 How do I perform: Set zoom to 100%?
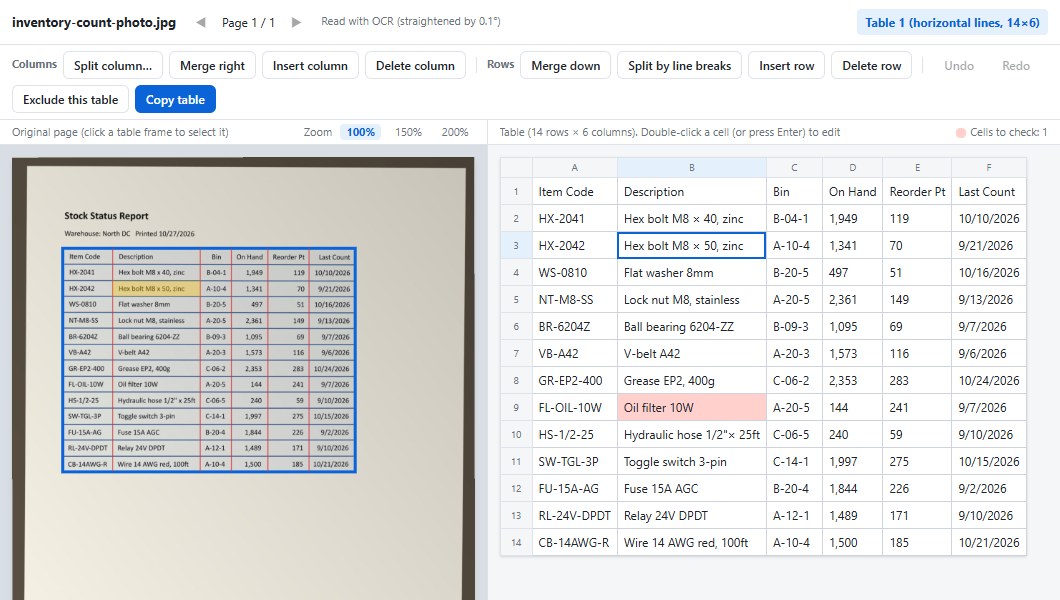pos(360,132)
